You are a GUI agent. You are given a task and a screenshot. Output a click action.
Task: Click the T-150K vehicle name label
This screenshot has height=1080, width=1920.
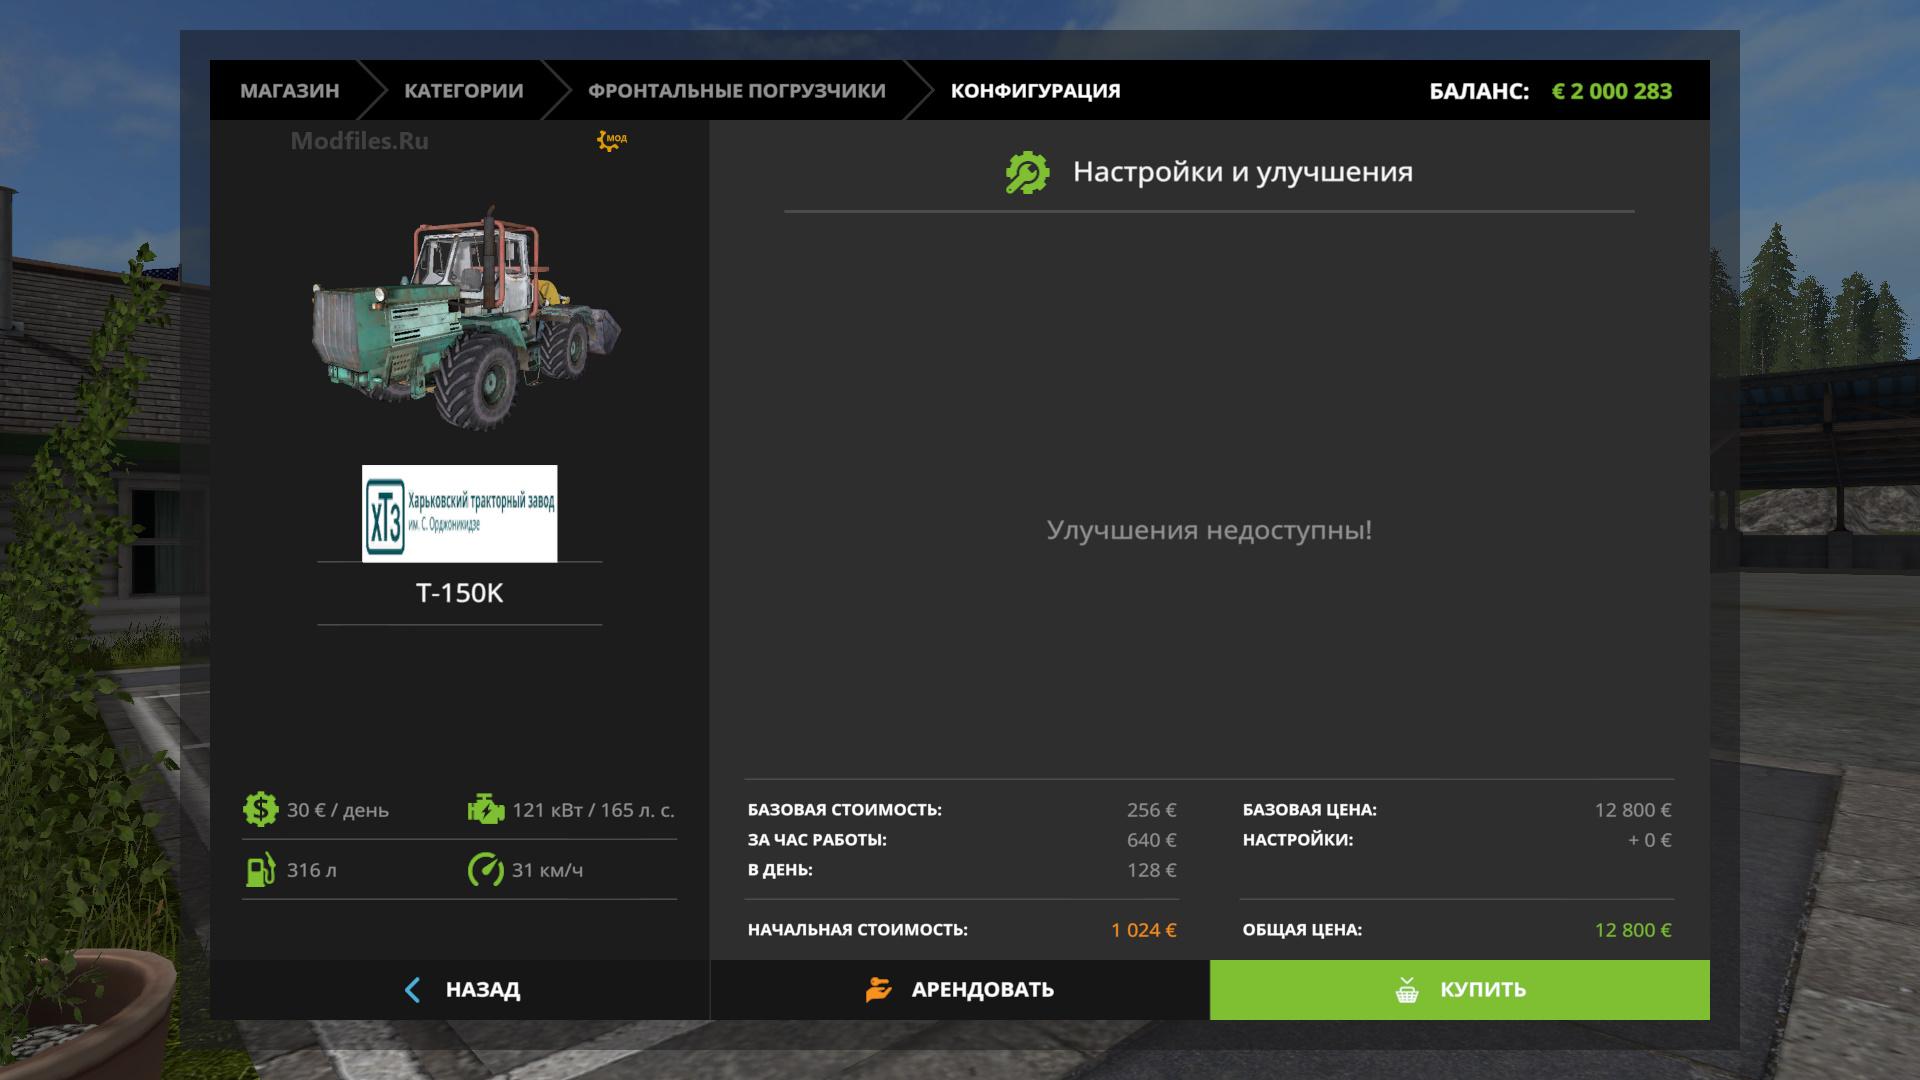click(459, 593)
